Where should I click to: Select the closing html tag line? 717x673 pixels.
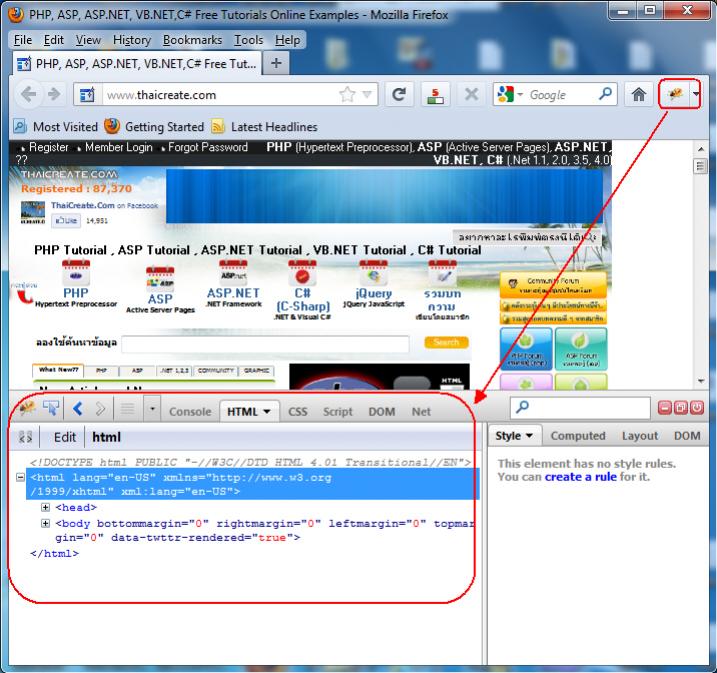click(54, 554)
